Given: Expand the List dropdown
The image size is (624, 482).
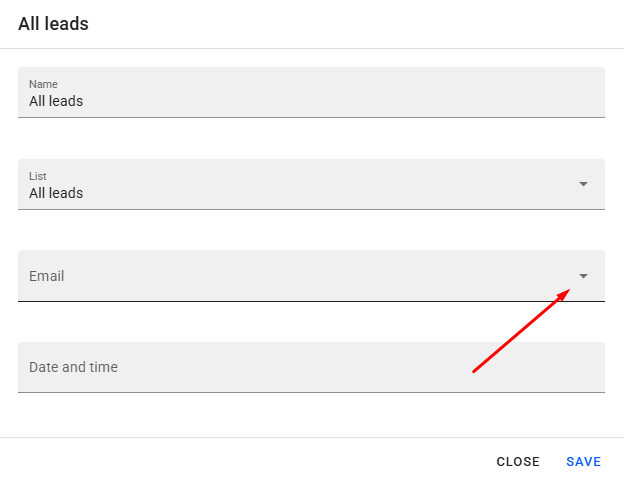Looking at the screenshot, I should (x=311, y=185).
